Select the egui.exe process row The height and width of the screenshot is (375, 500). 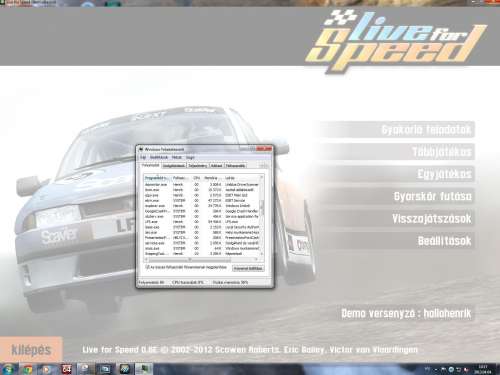point(202,195)
